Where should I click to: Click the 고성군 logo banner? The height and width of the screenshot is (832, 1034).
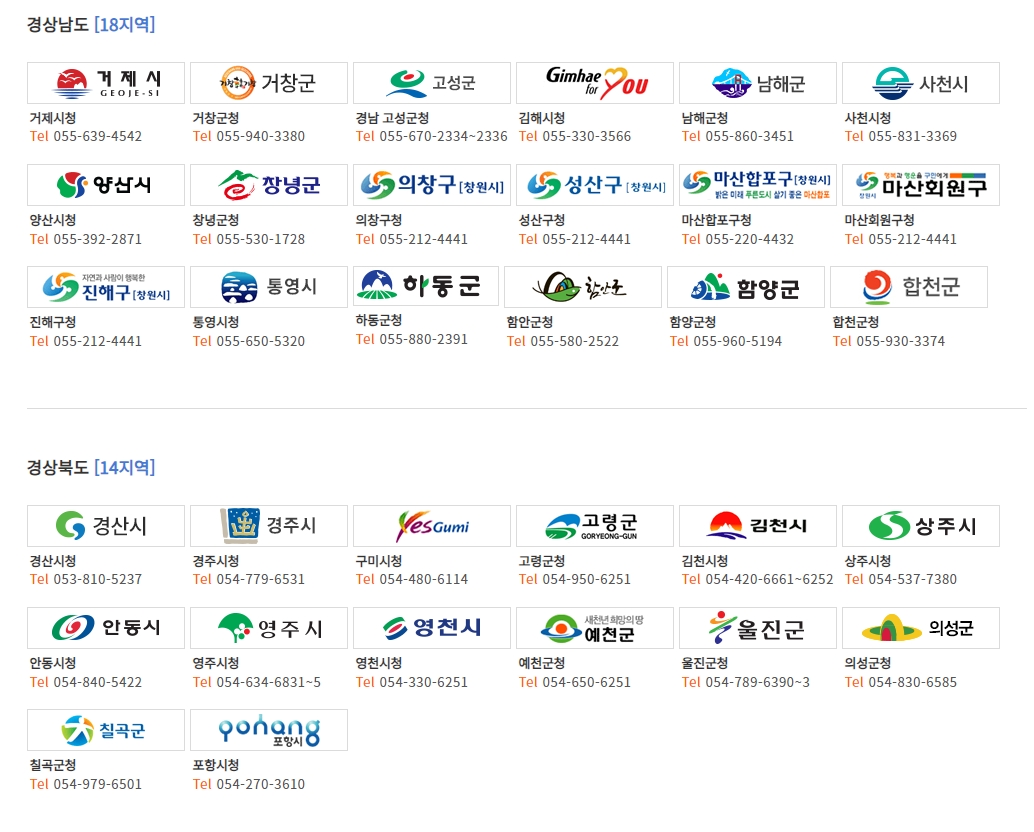[432, 83]
